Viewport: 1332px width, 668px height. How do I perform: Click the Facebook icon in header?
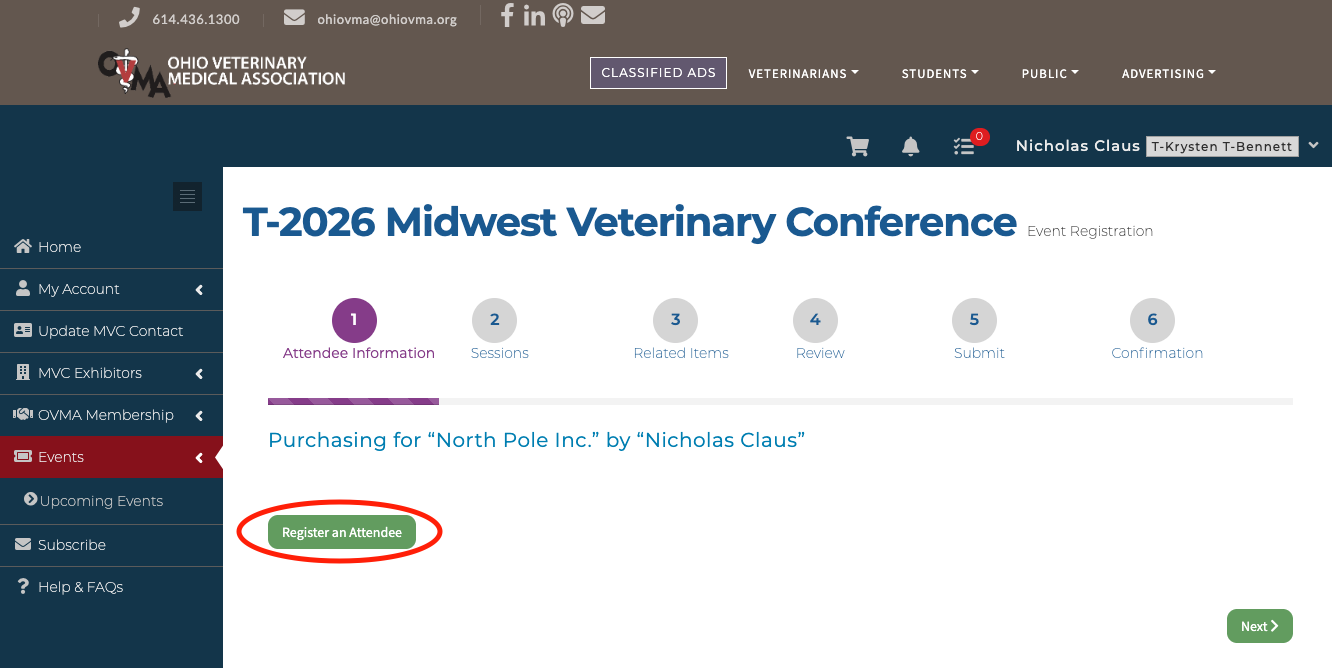pos(507,16)
